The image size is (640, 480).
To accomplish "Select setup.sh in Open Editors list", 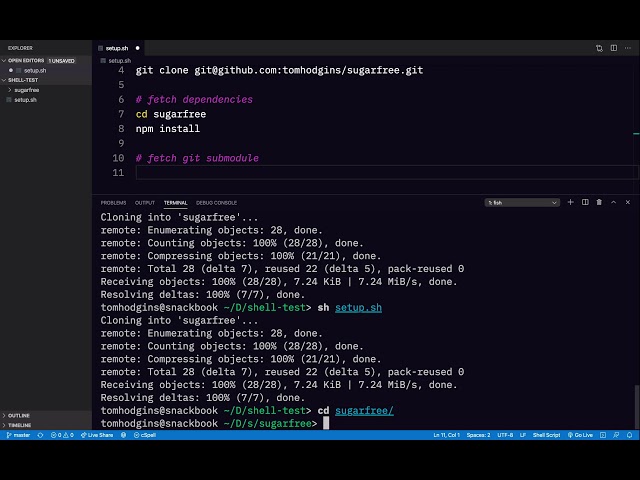I will 35,70.
